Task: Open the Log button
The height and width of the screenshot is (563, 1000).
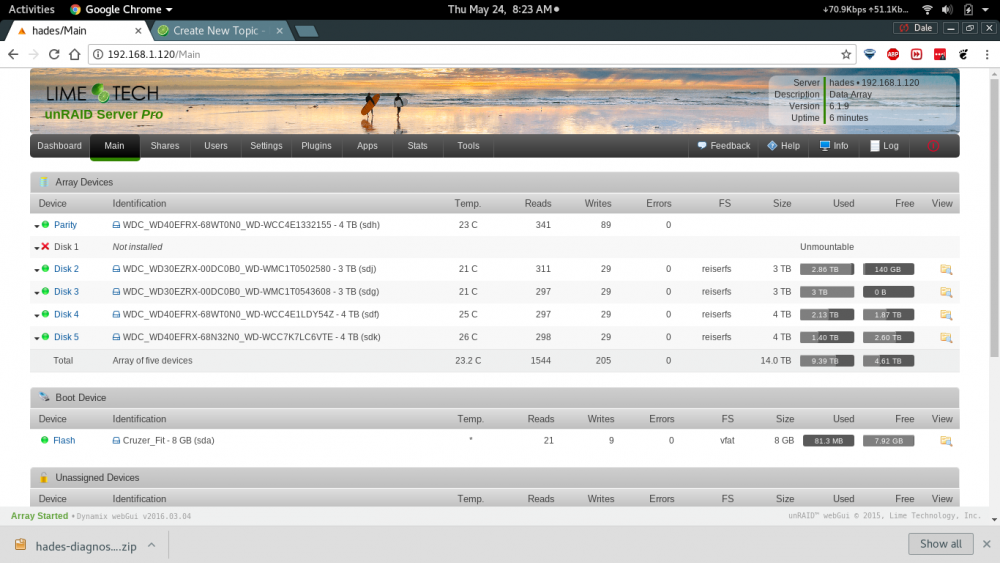Action: click(885, 146)
